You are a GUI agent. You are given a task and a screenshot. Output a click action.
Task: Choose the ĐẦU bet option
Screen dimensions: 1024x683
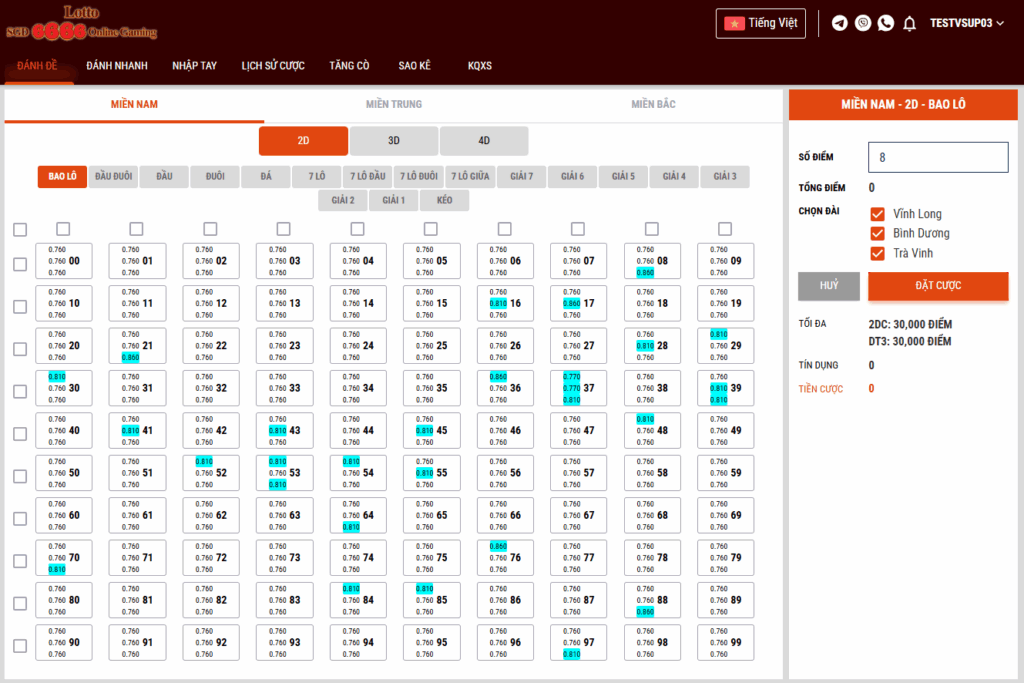click(x=165, y=176)
